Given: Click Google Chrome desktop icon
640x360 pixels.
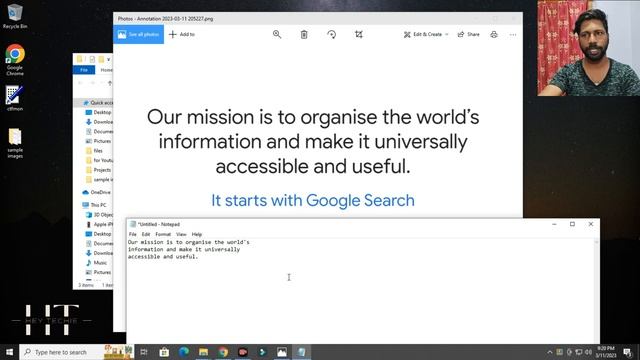Looking at the screenshot, I should tap(15, 60).
